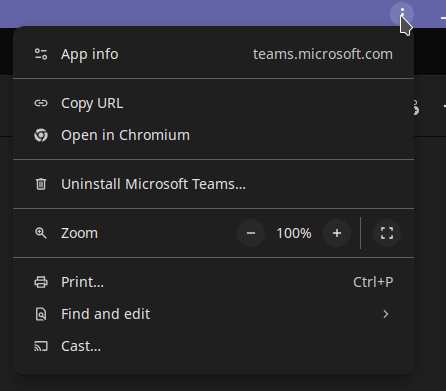Image resolution: width=446 pixels, height=391 pixels.
Task: Choose Open in Chromium
Action: (213, 135)
